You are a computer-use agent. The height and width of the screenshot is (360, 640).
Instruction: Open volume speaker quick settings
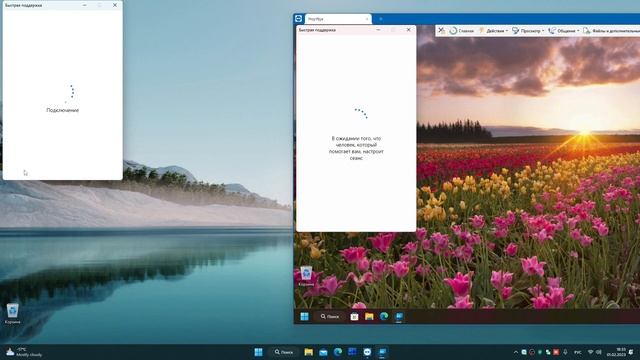pyautogui.click(x=599, y=352)
